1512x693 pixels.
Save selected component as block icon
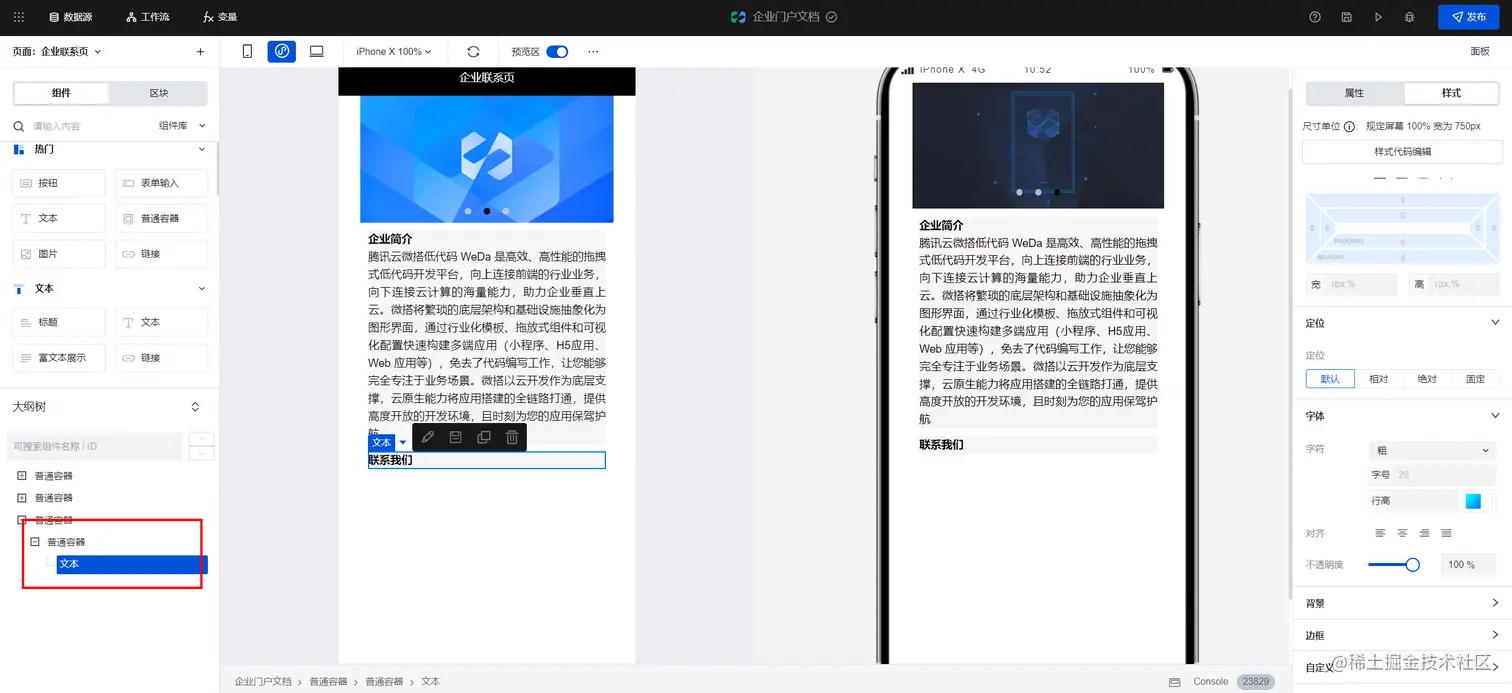[456, 437]
